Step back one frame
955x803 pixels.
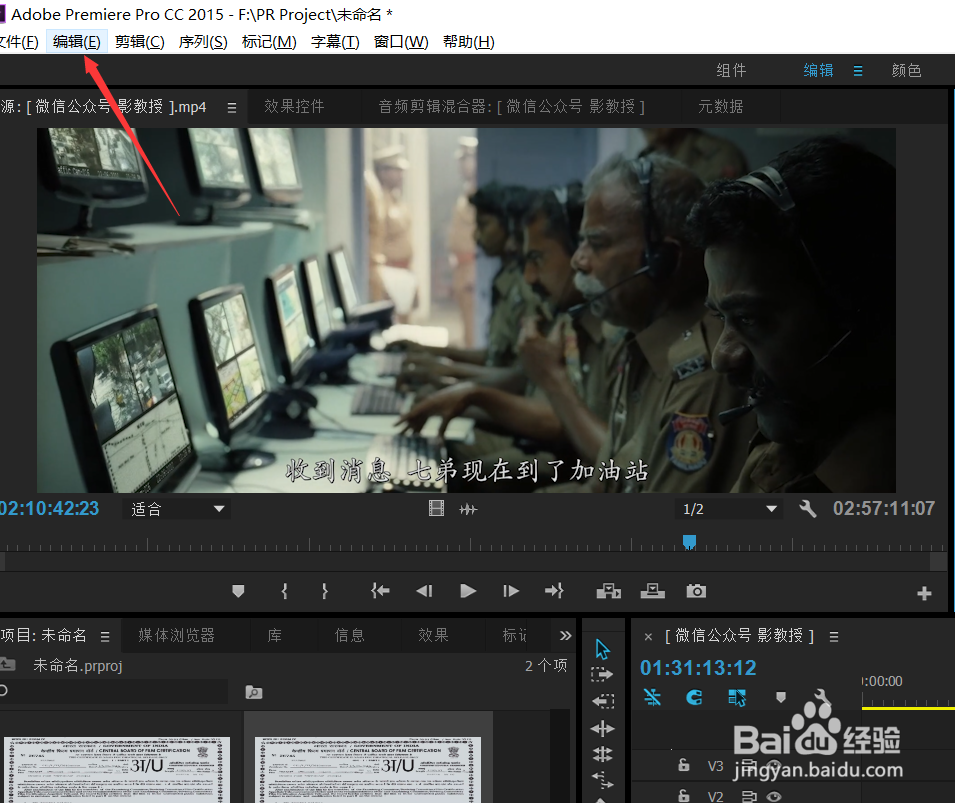tap(424, 591)
